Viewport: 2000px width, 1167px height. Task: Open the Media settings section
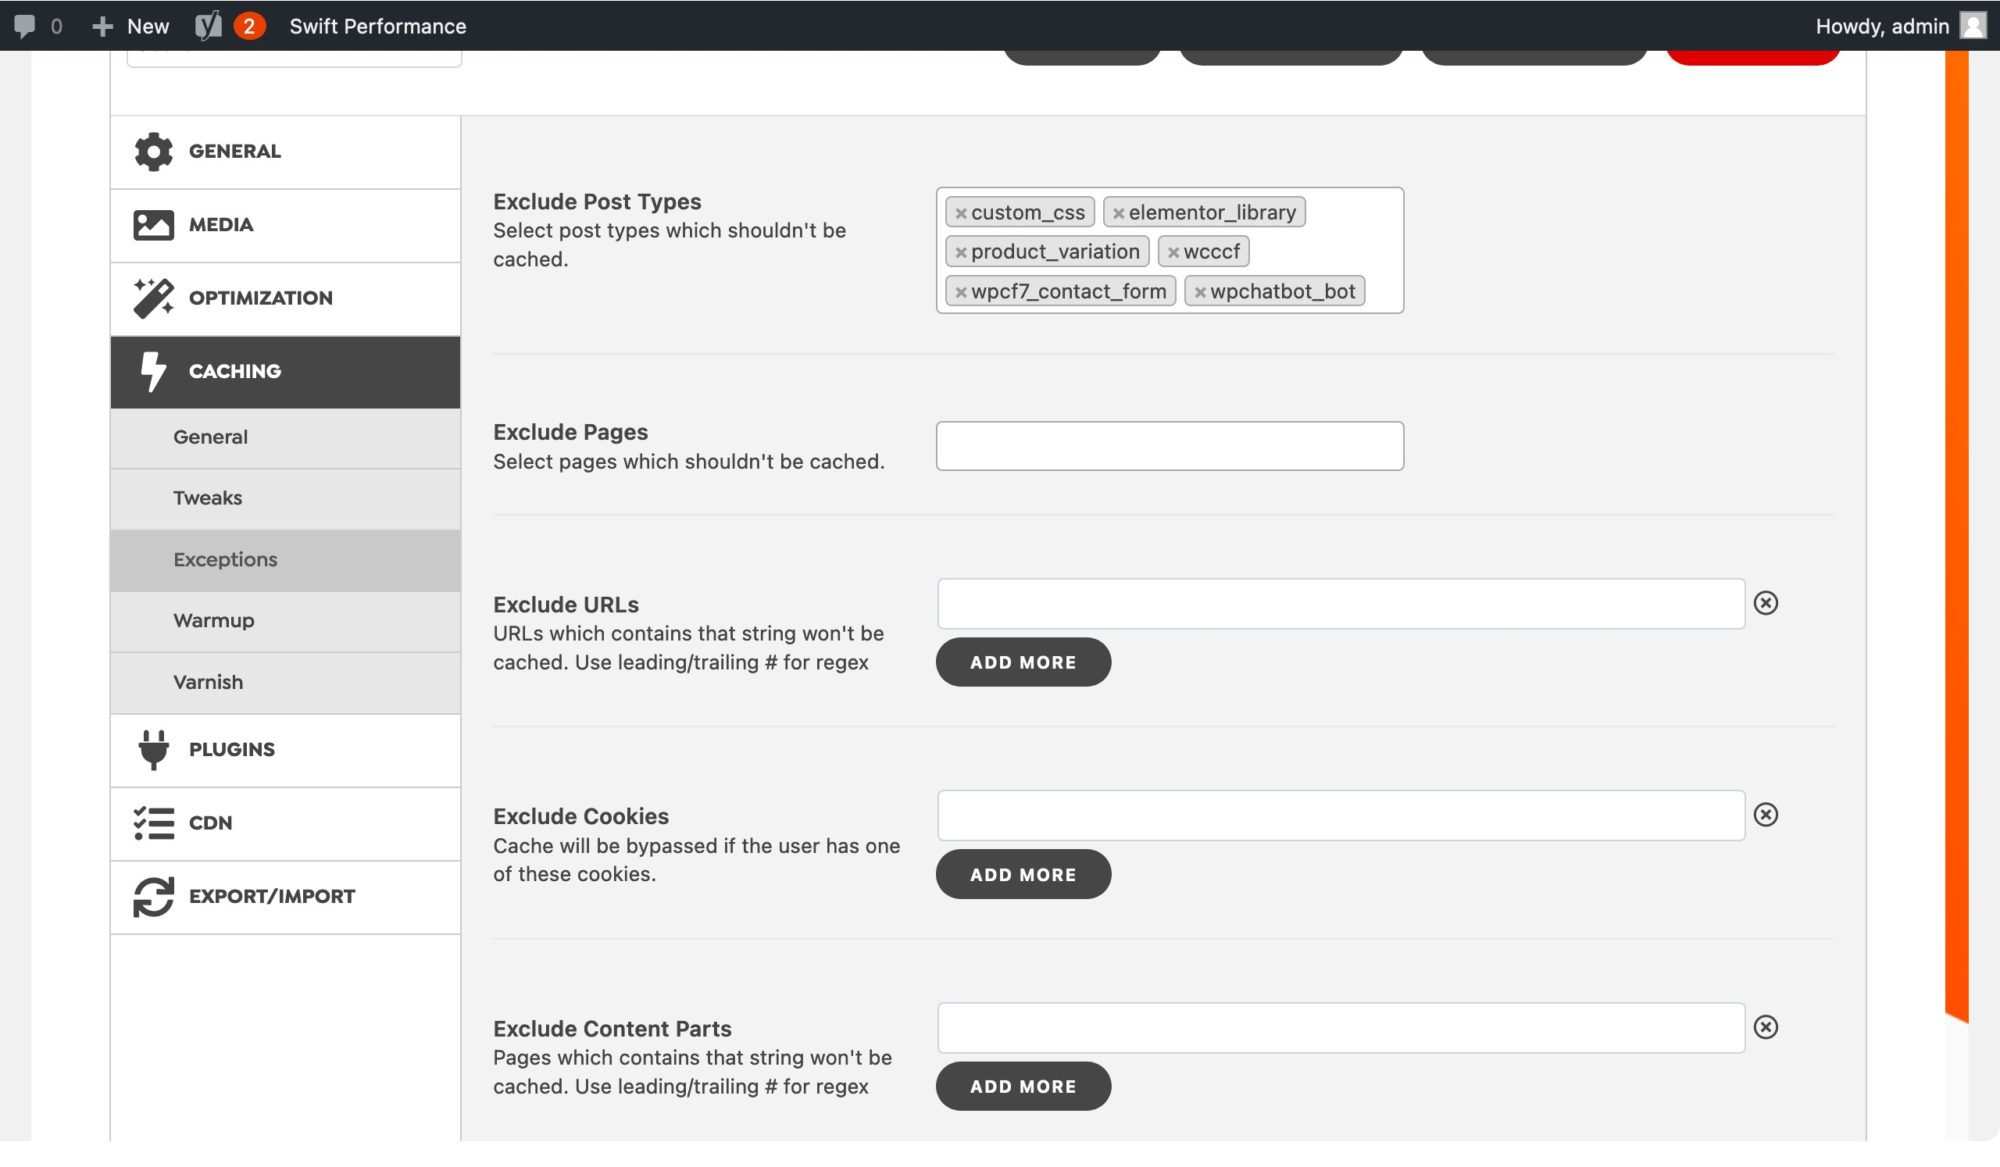285,226
